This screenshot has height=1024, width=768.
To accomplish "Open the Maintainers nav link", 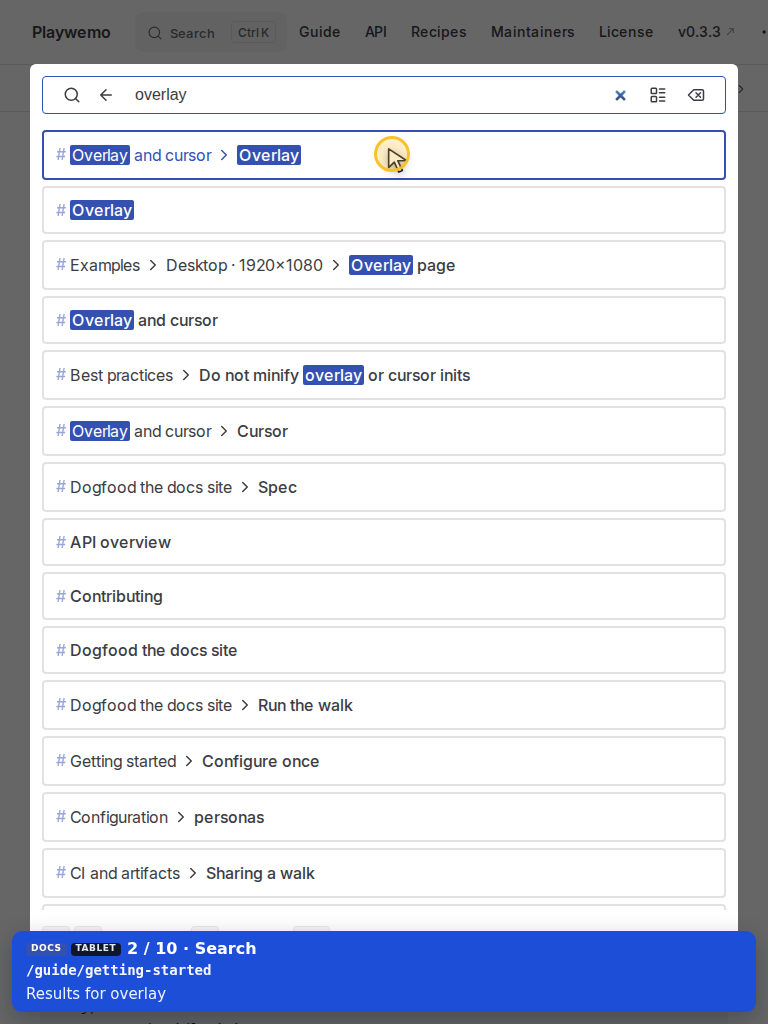I will point(532,32).
